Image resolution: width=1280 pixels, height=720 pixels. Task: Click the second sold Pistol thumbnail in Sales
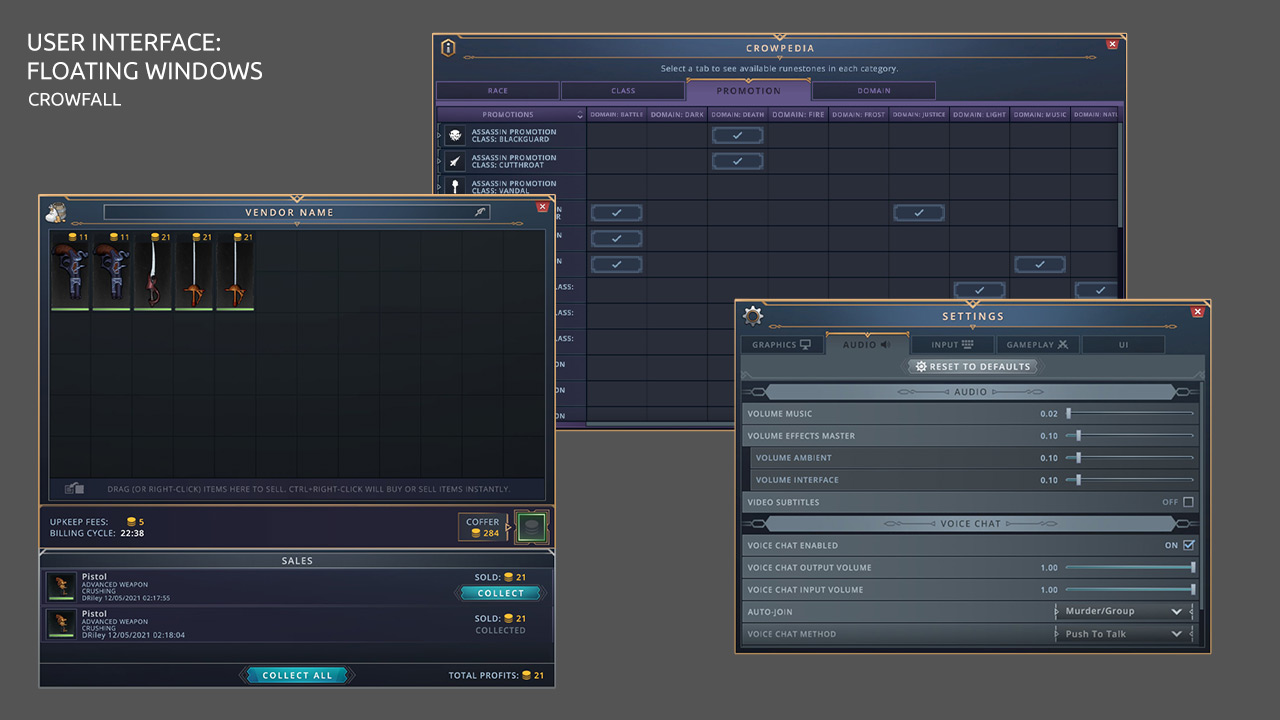coord(62,624)
